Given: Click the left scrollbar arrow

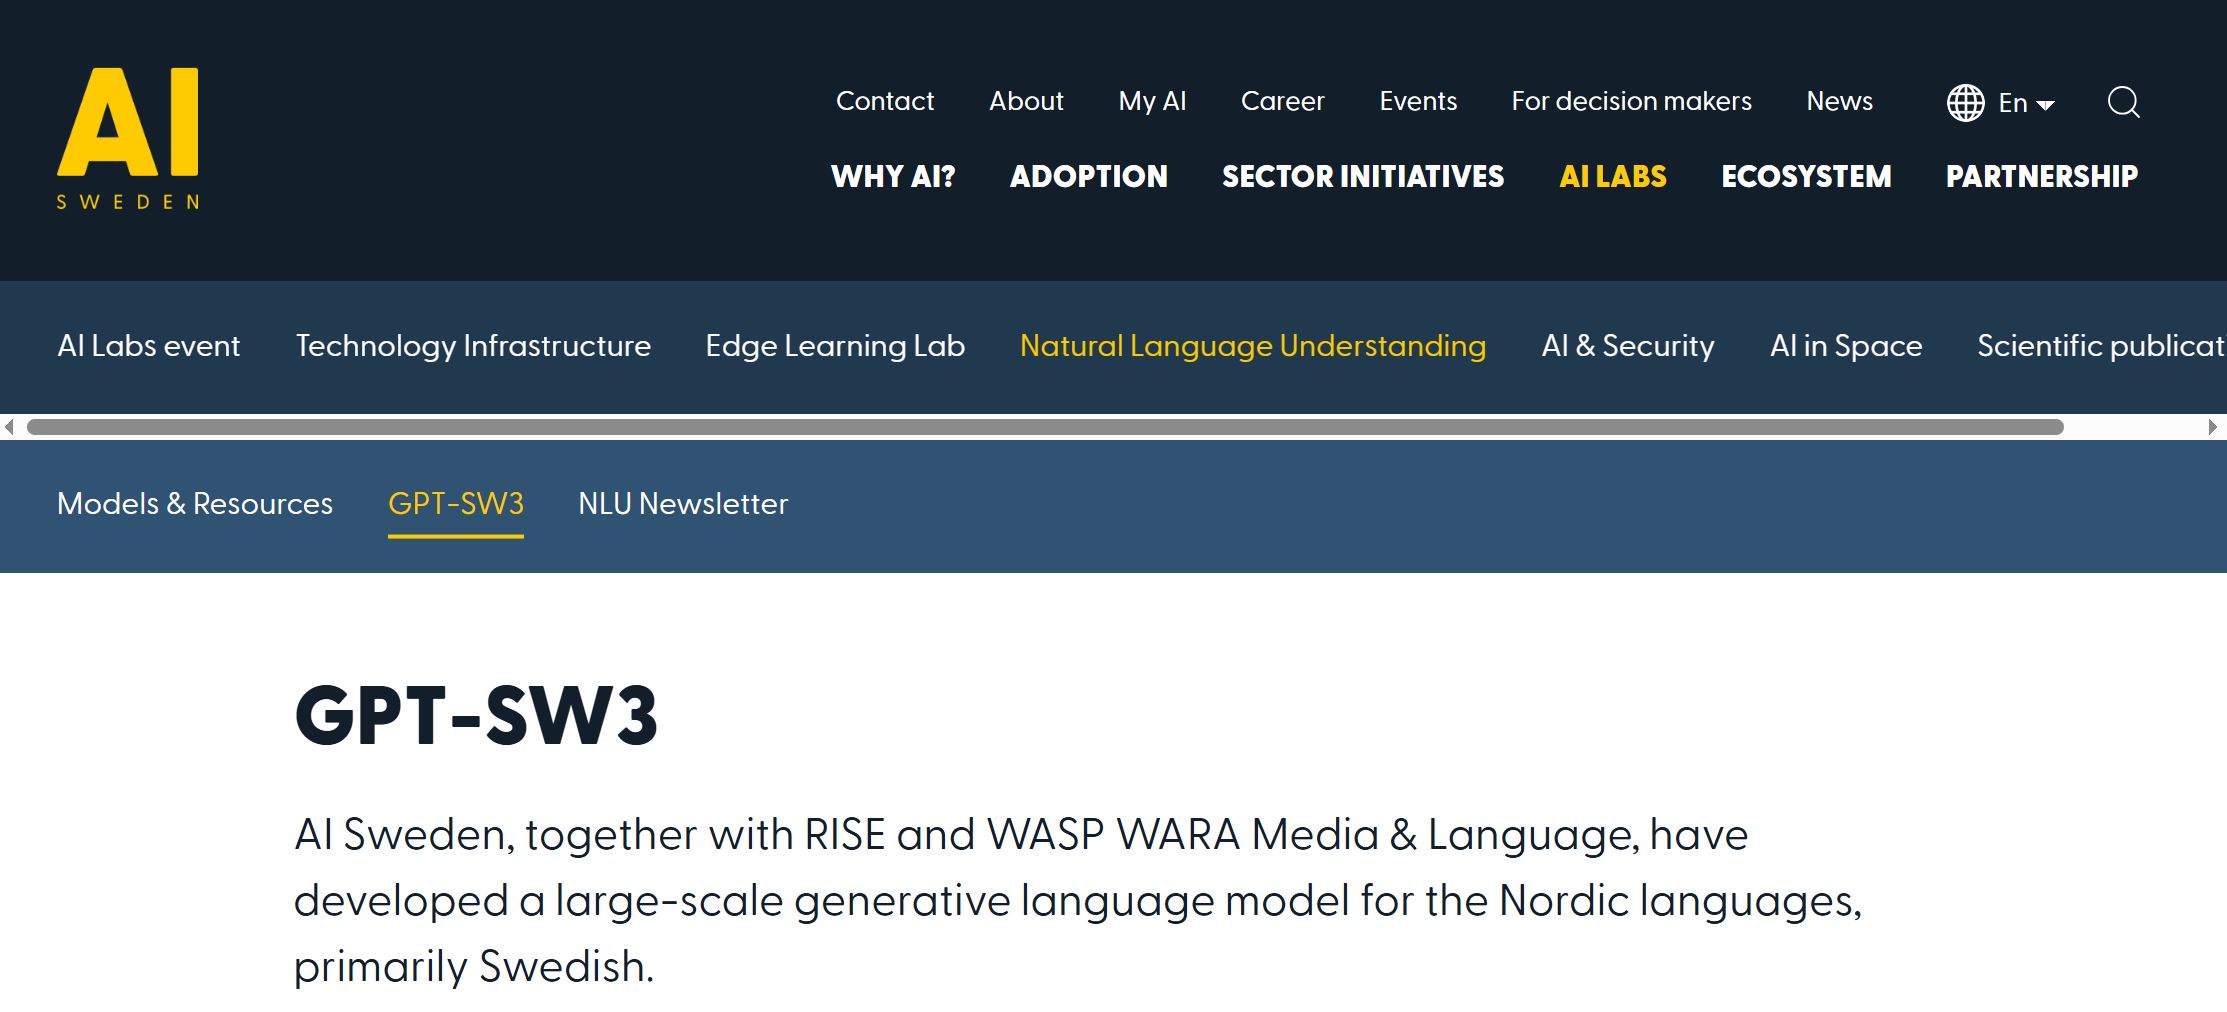Looking at the screenshot, I should 9,427.
